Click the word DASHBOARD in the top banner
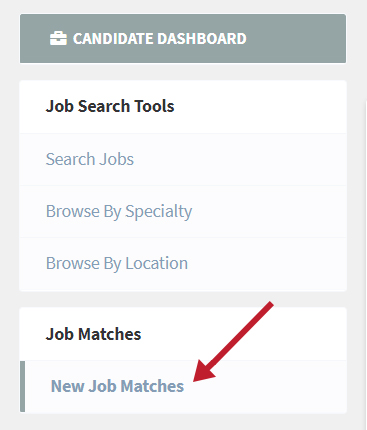This screenshot has width=367, height=430. pyautogui.click(x=202, y=38)
